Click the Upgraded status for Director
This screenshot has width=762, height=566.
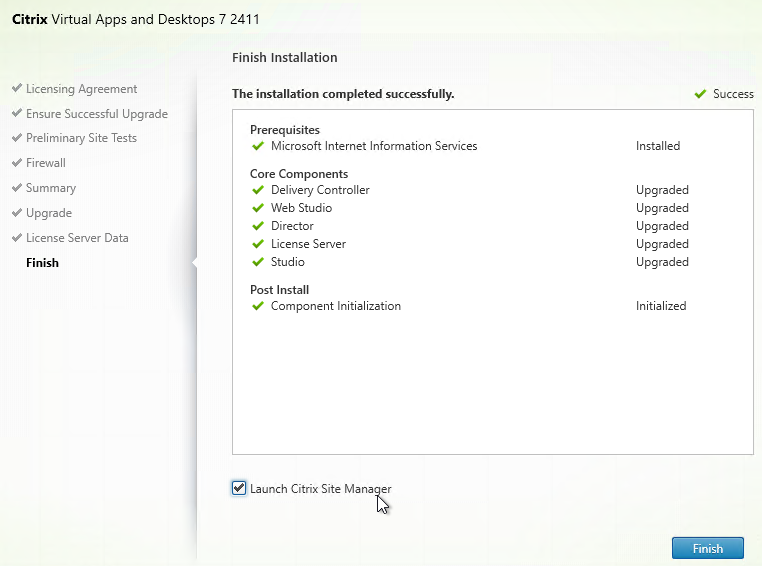(662, 226)
